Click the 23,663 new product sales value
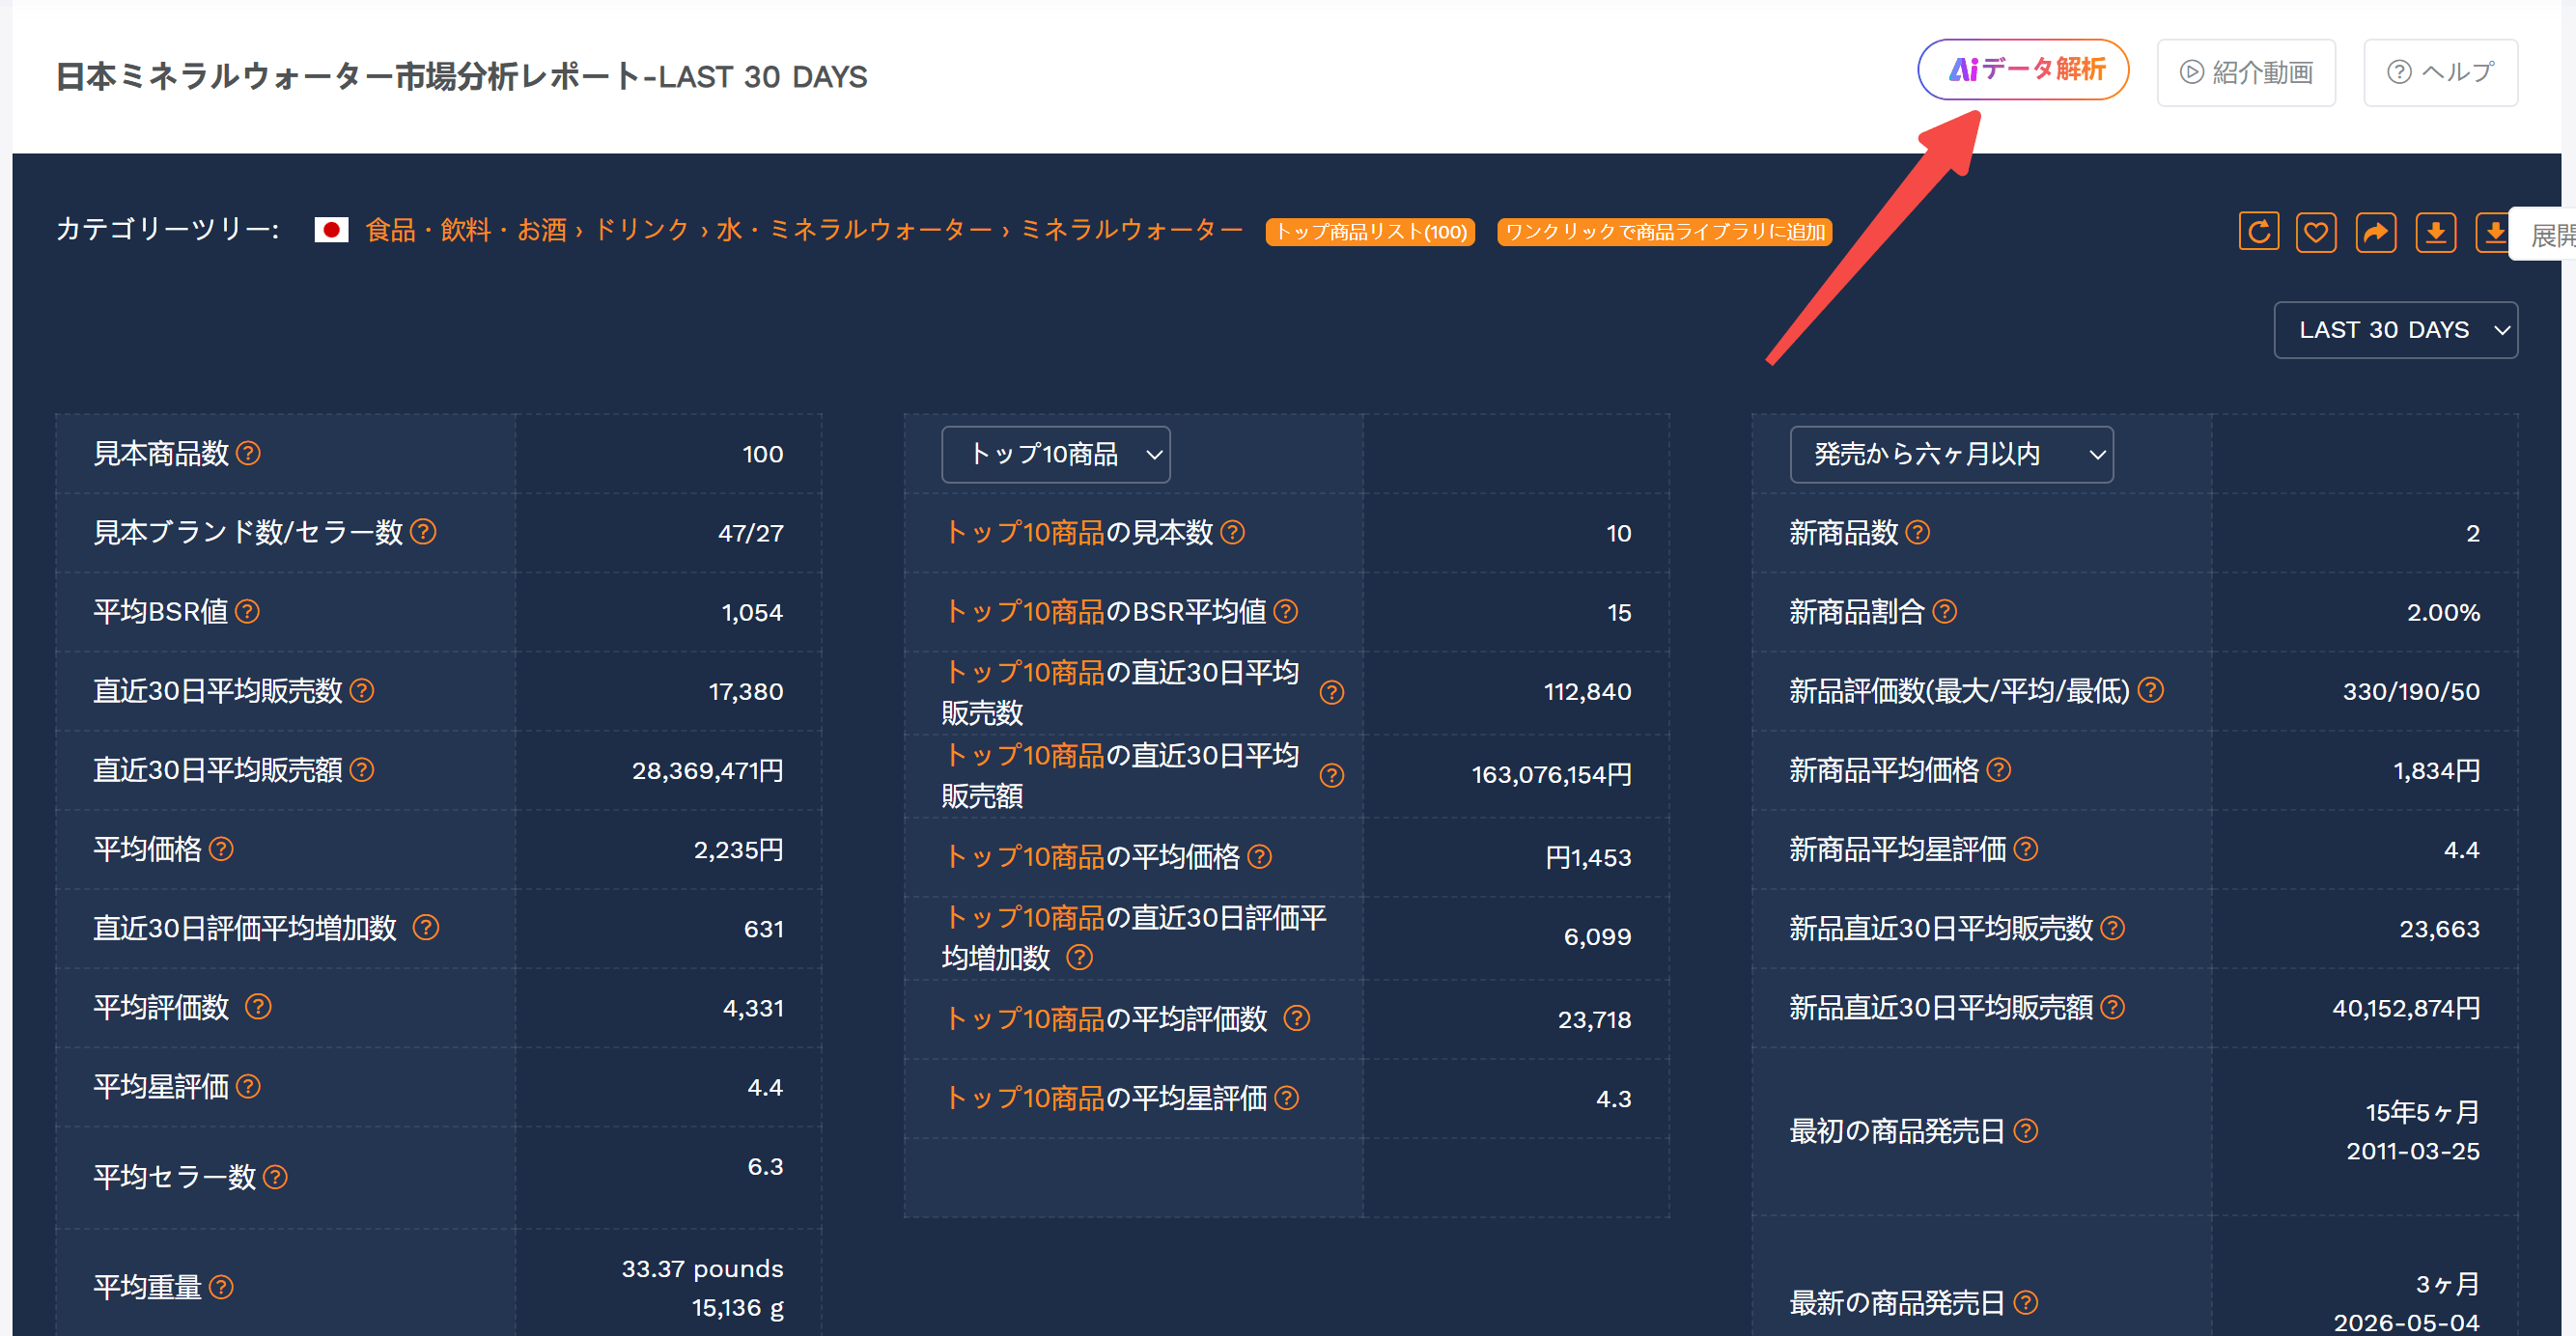 click(2439, 929)
